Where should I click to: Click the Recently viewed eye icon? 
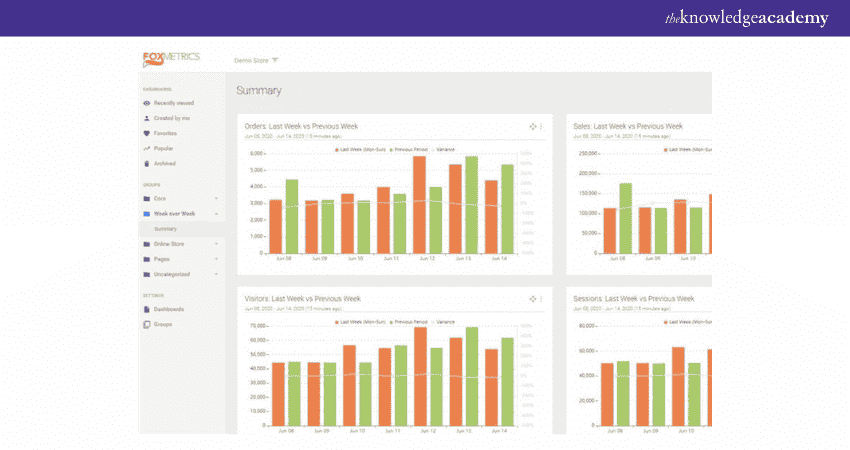click(x=147, y=103)
